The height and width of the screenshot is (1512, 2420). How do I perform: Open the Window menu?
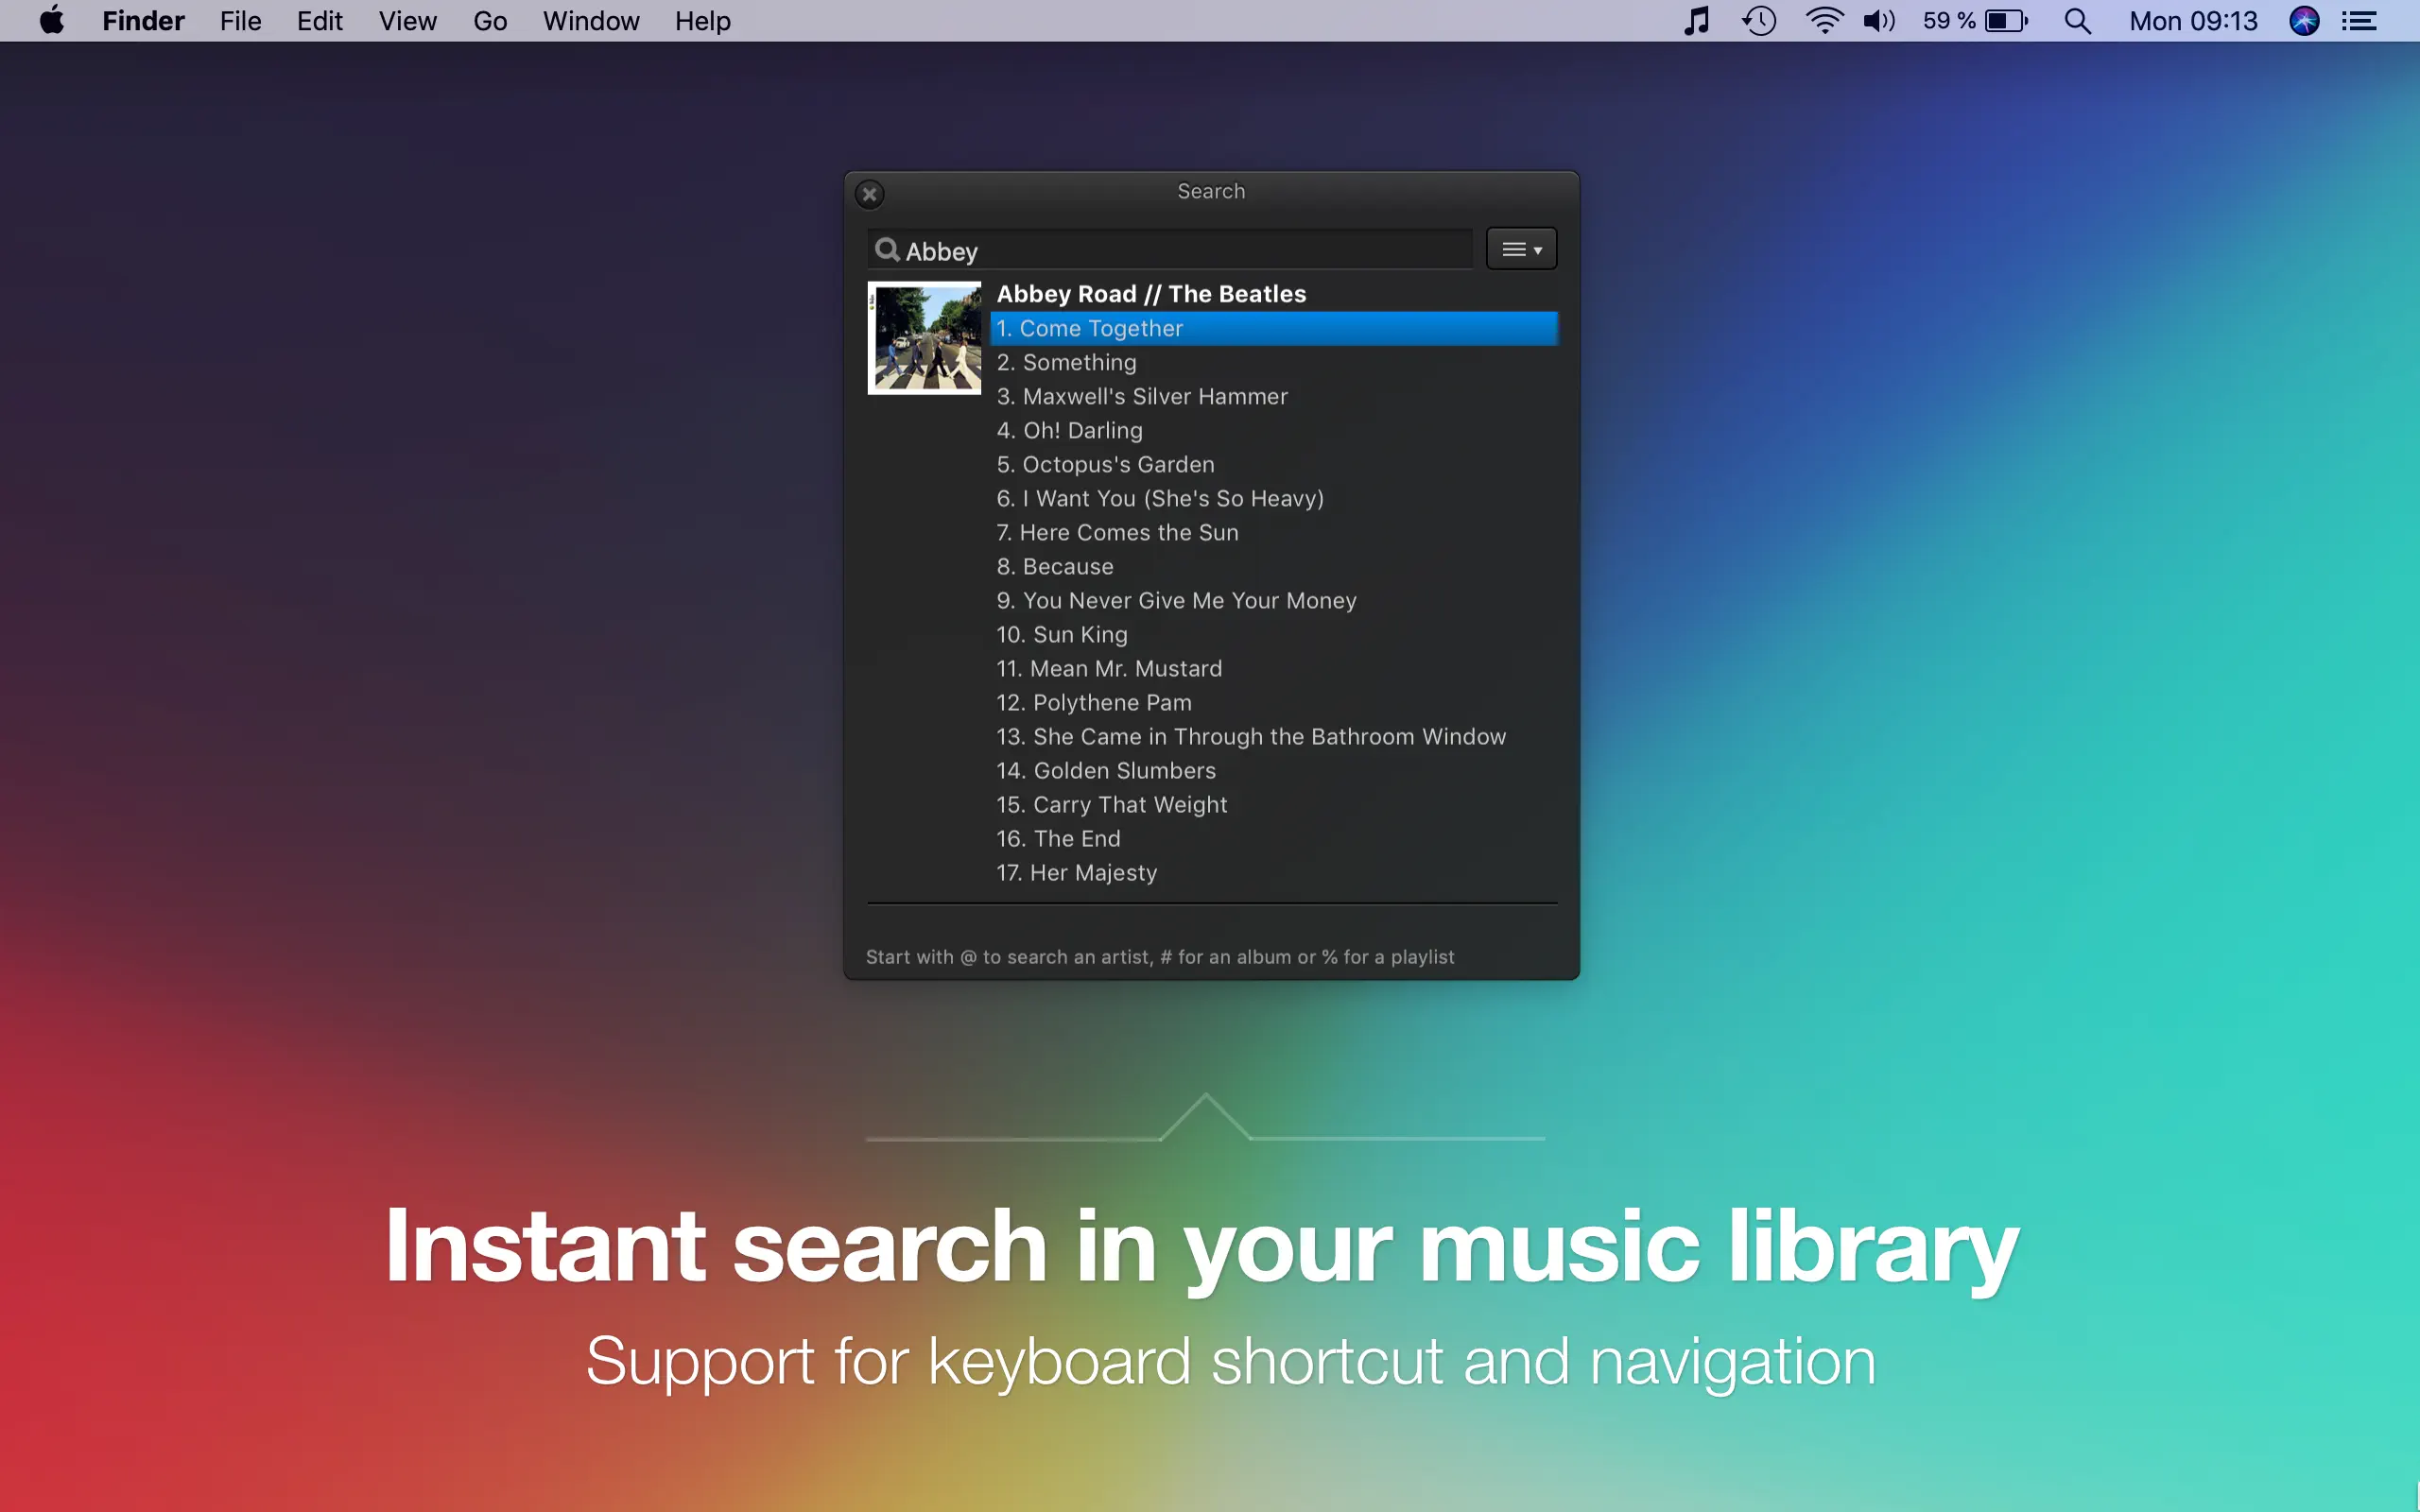click(590, 21)
